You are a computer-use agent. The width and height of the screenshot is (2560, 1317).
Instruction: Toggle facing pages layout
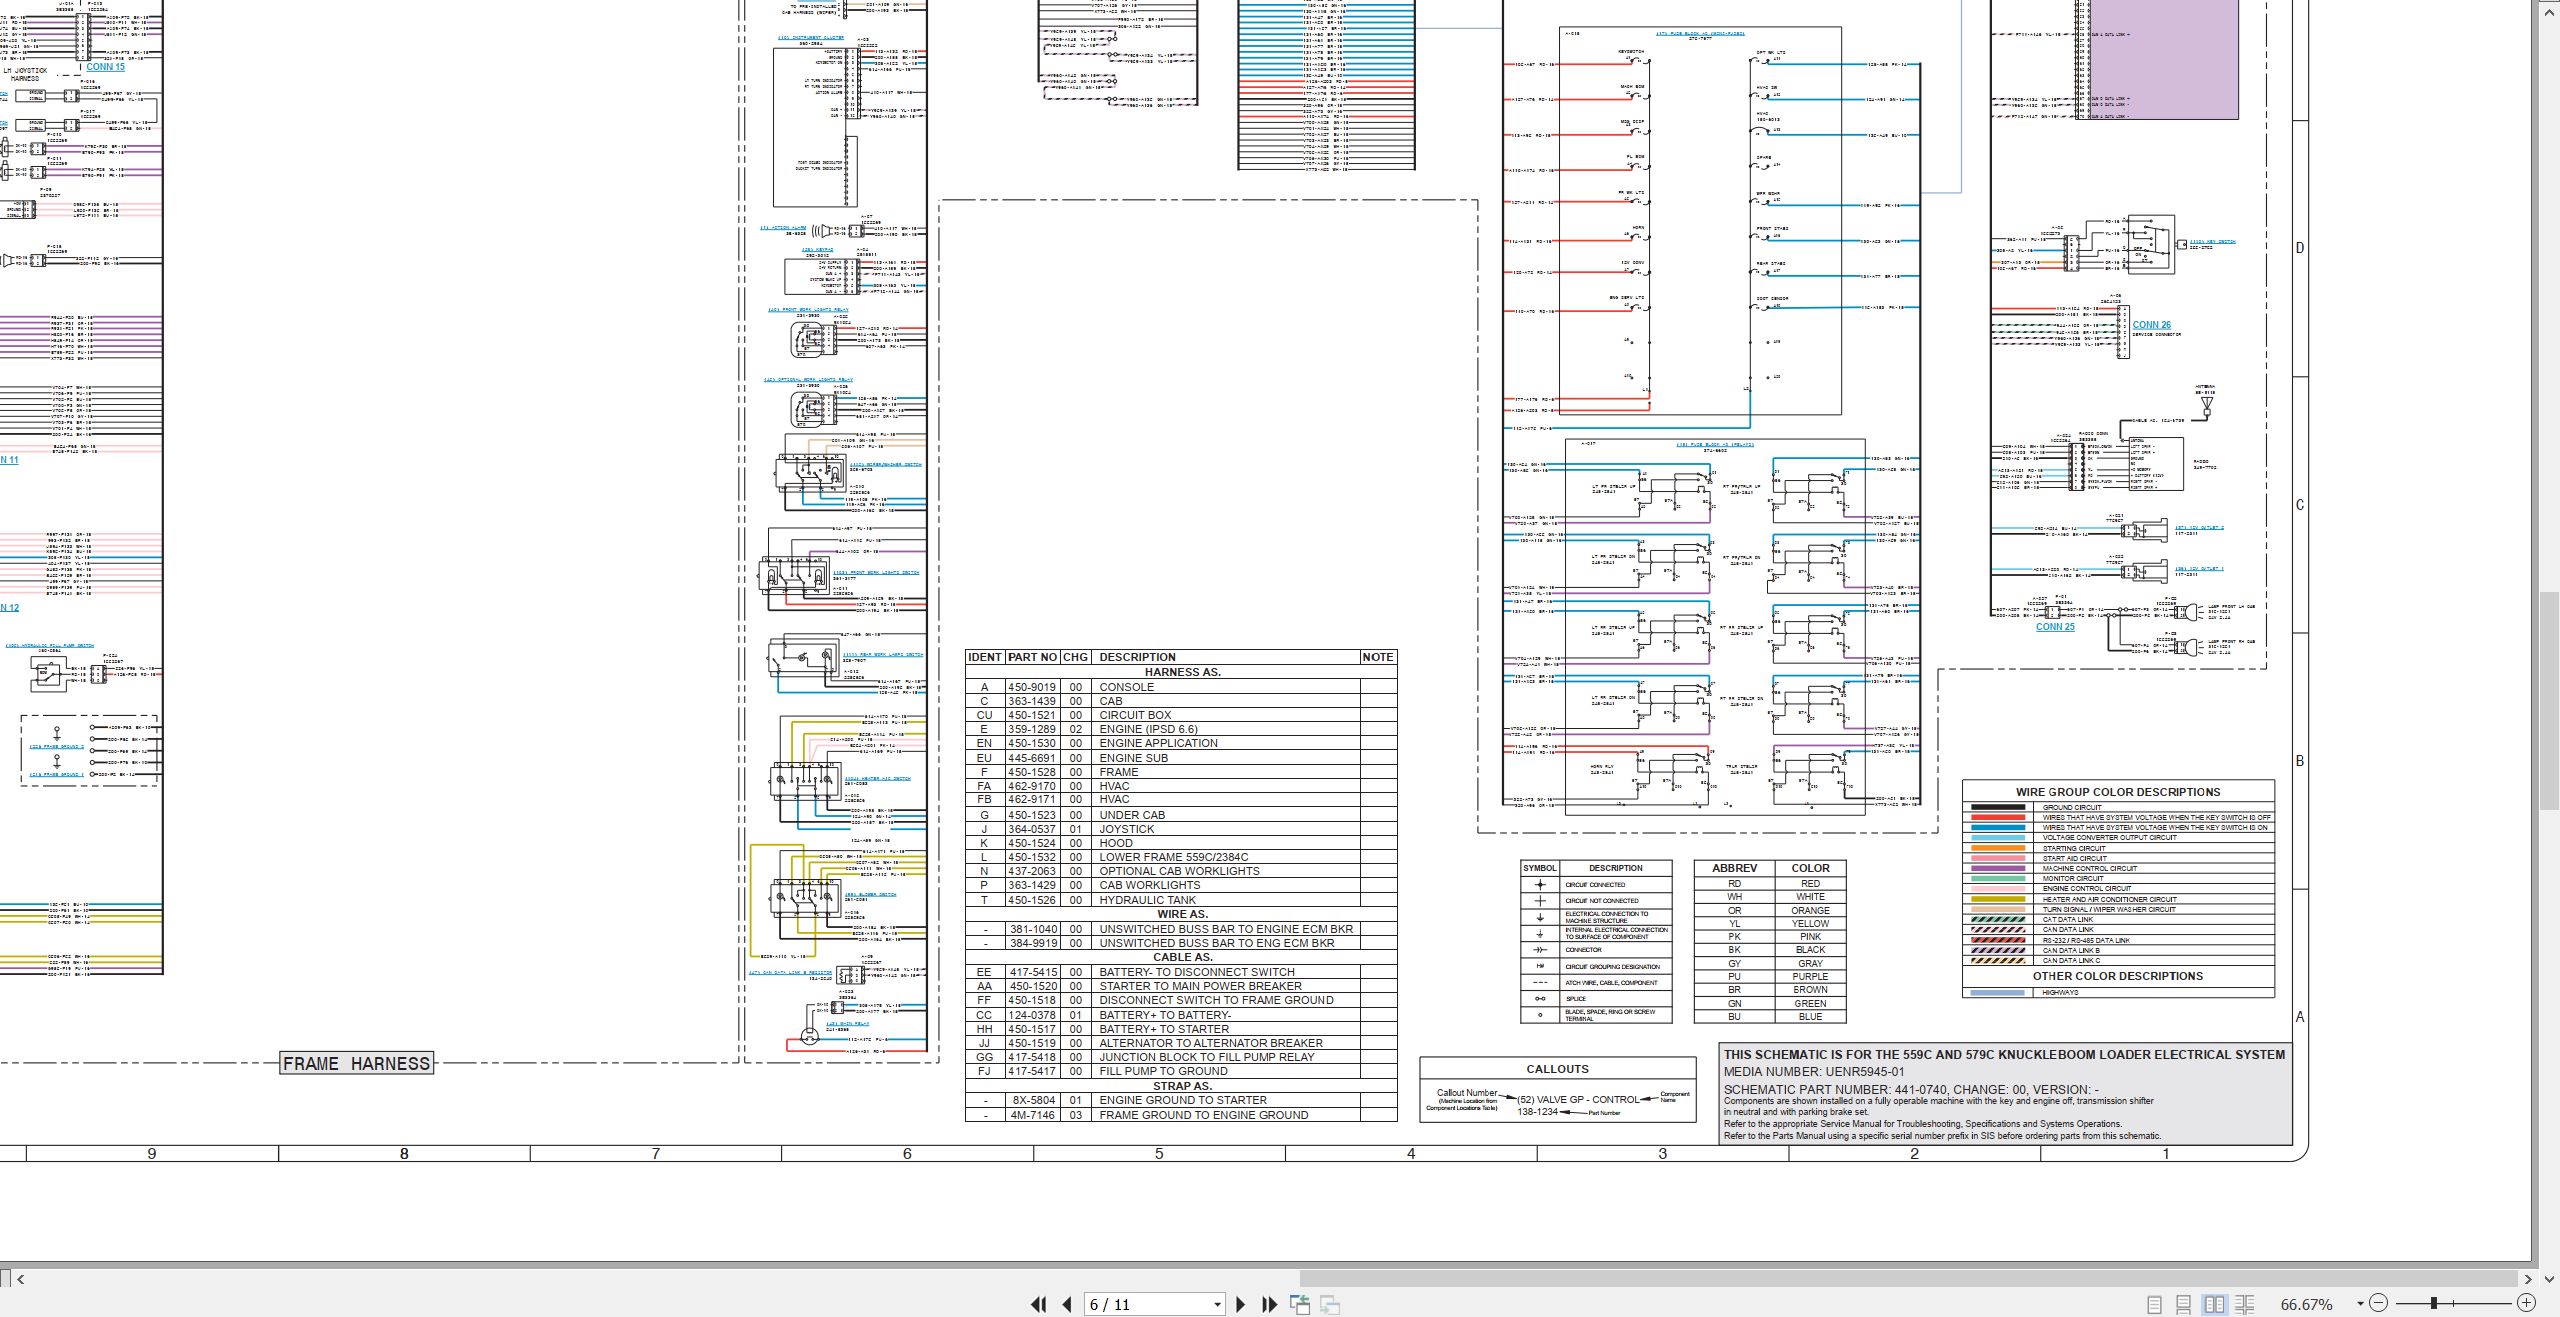click(2215, 1304)
